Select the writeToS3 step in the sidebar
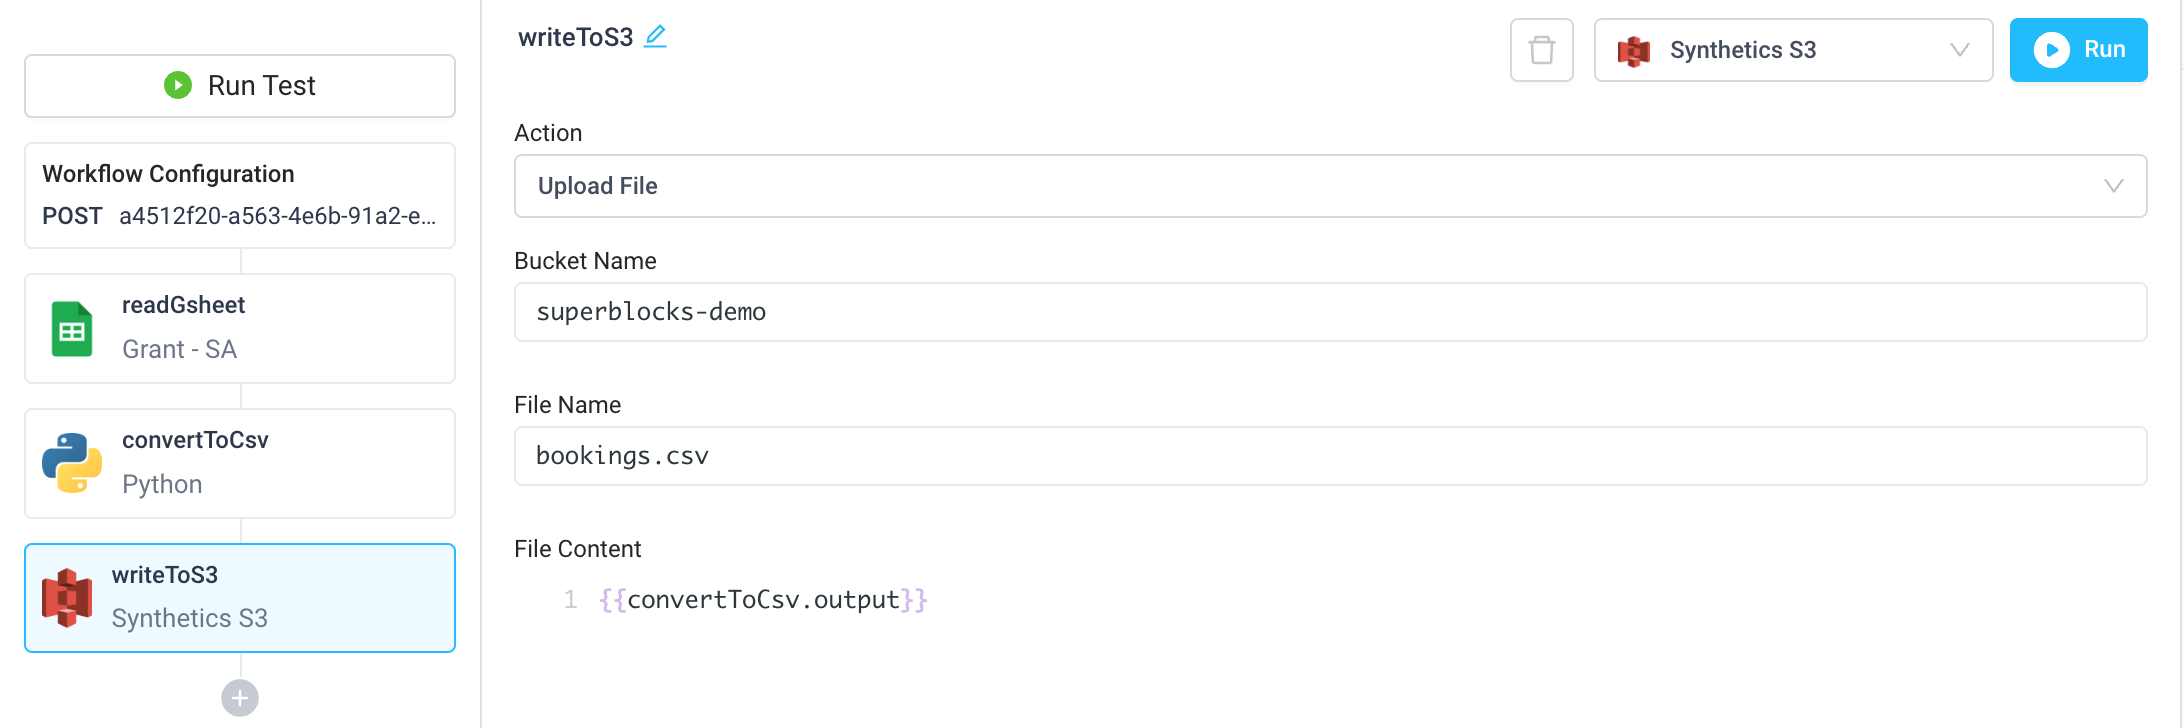 click(x=240, y=597)
